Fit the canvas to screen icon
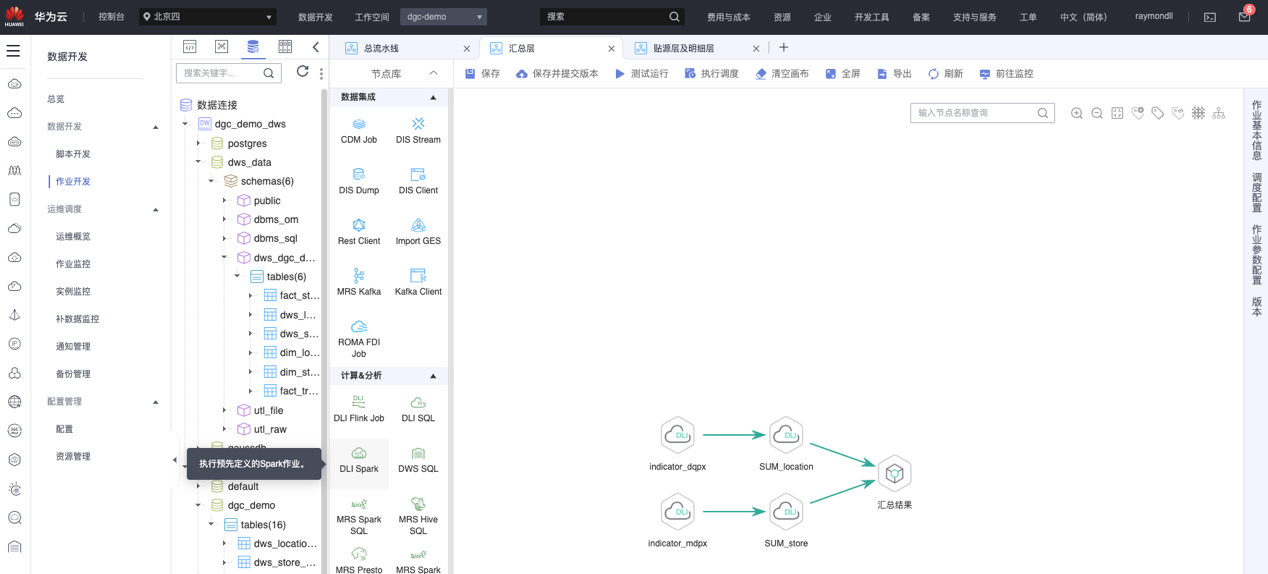The width and height of the screenshot is (1268, 574). pos(1117,113)
